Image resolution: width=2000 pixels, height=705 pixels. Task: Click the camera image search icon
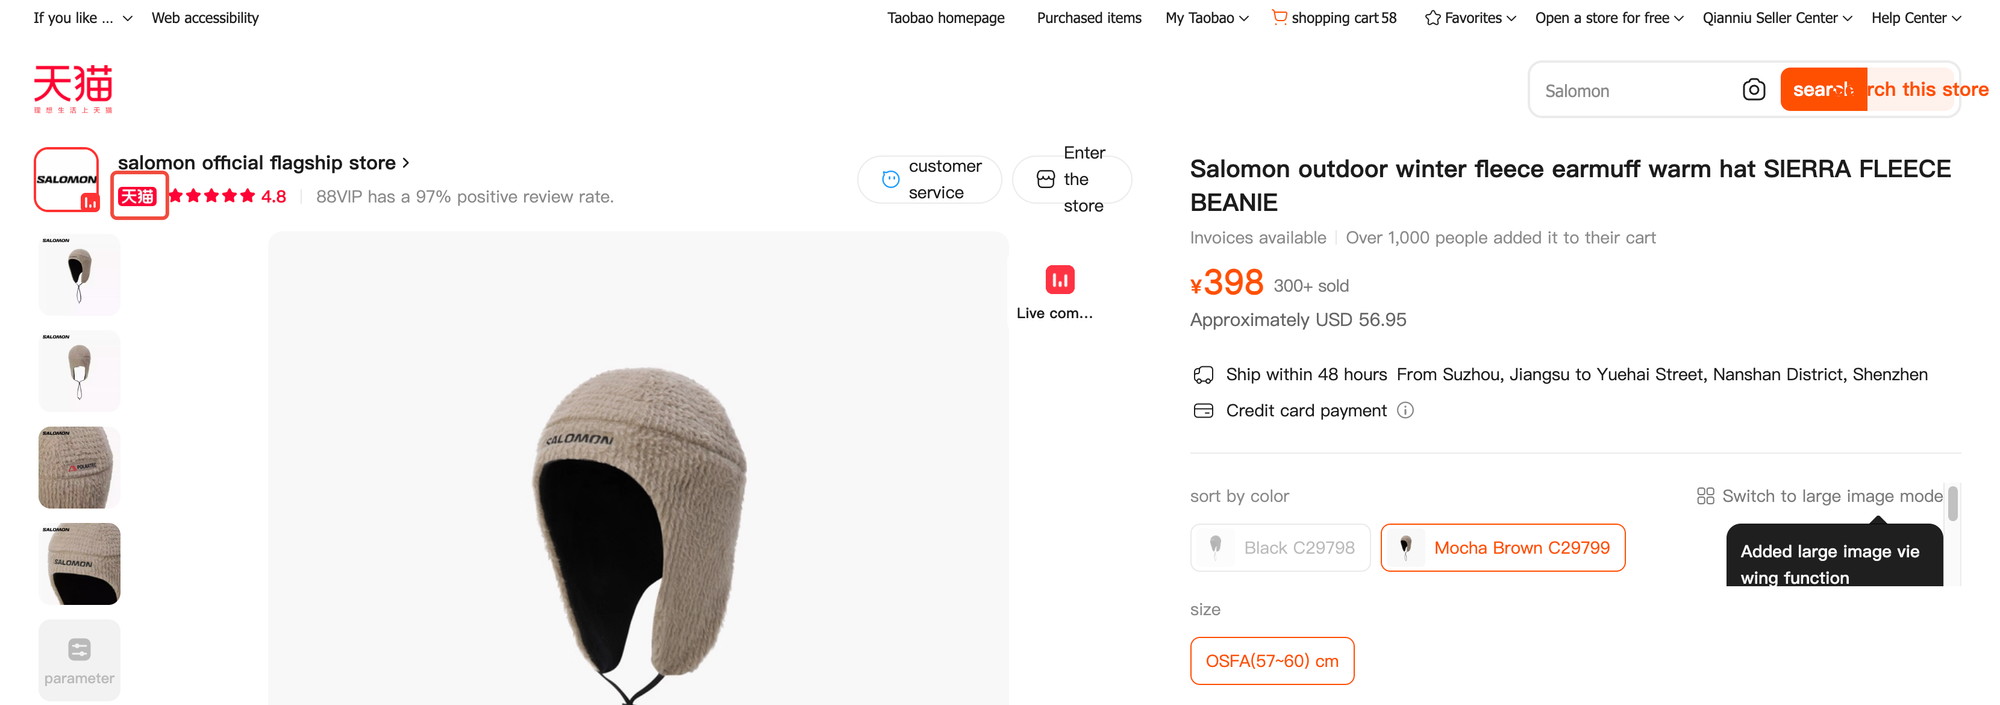[x=1753, y=90]
